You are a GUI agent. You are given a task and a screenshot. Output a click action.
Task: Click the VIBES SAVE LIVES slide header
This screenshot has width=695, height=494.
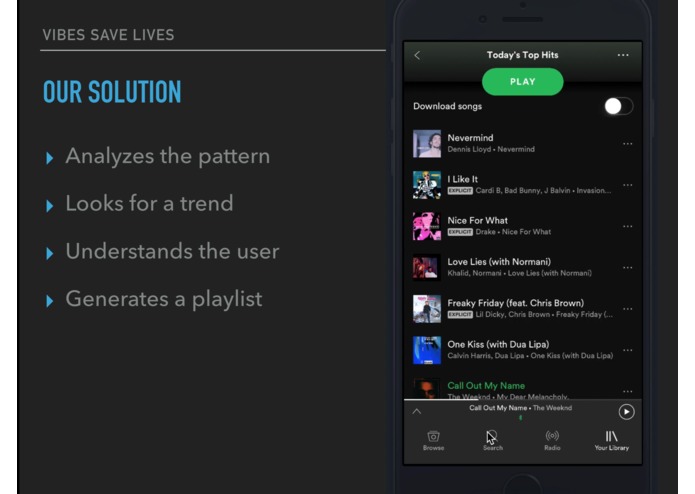click(x=109, y=35)
